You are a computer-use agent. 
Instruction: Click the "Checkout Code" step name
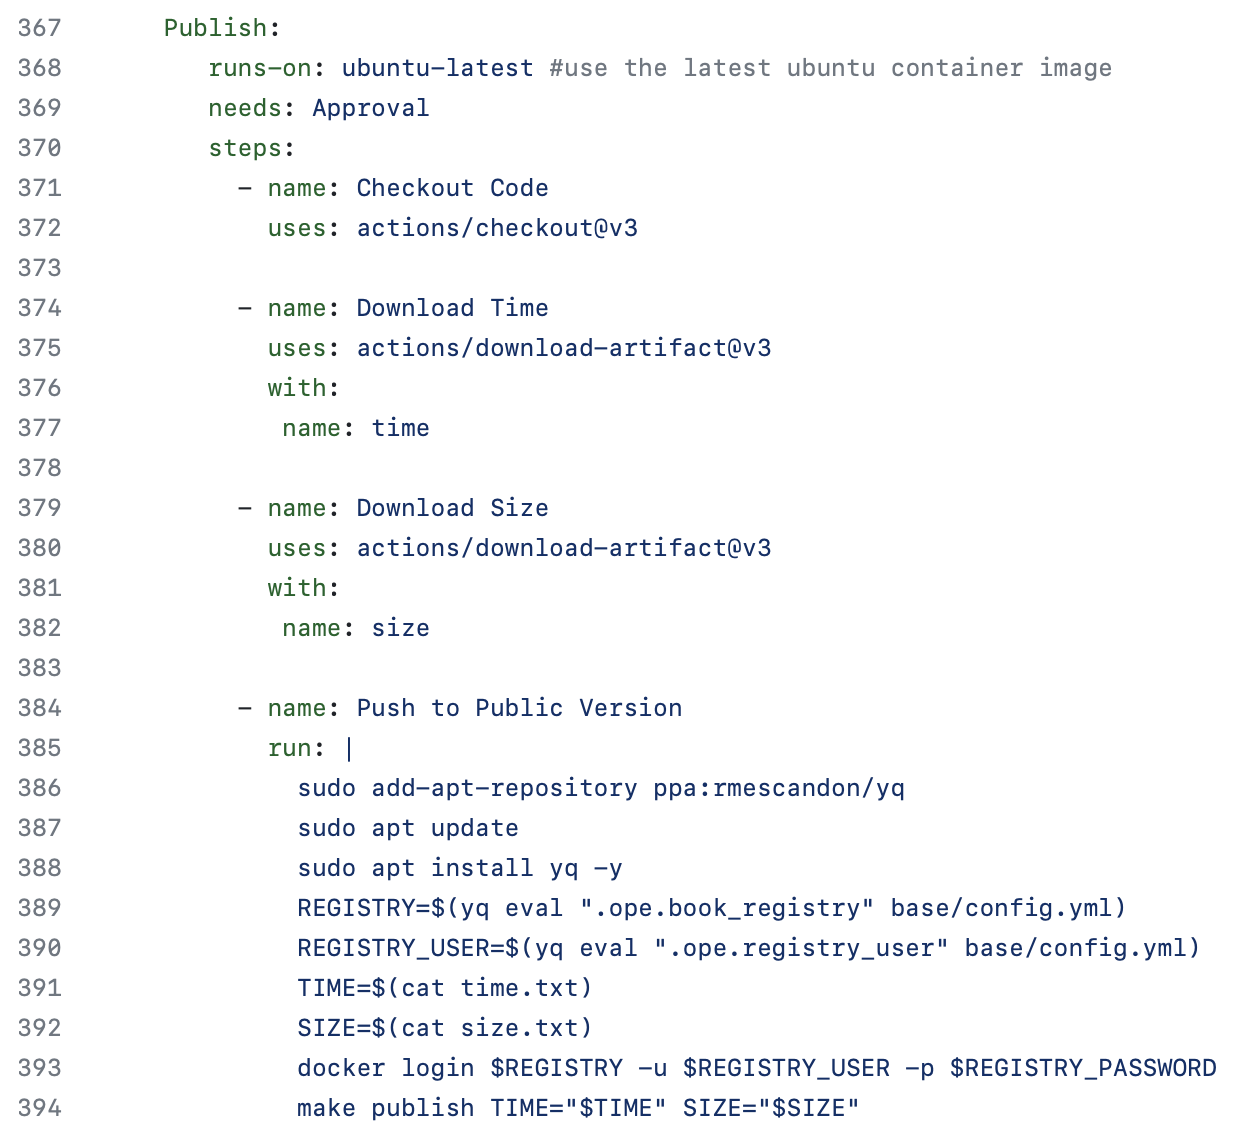coord(452,188)
